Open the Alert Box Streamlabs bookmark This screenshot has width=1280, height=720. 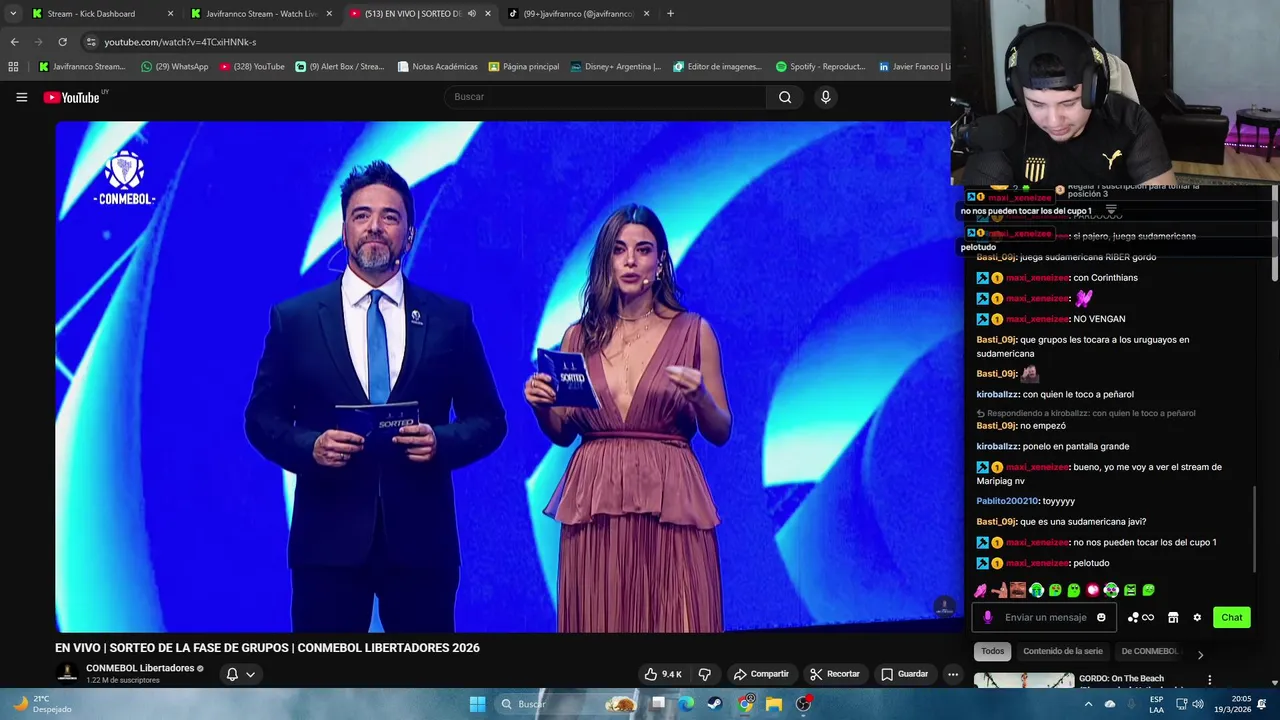click(x=340, y=67)
